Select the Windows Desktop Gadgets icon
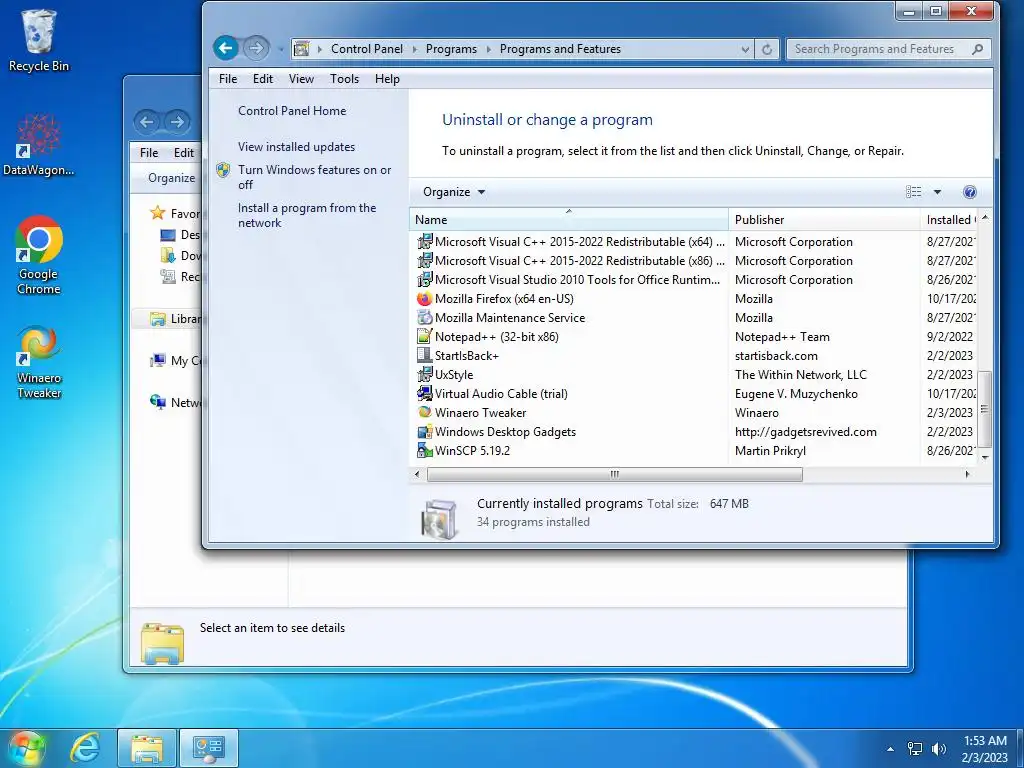1024x768 pixels. (424, 432)
